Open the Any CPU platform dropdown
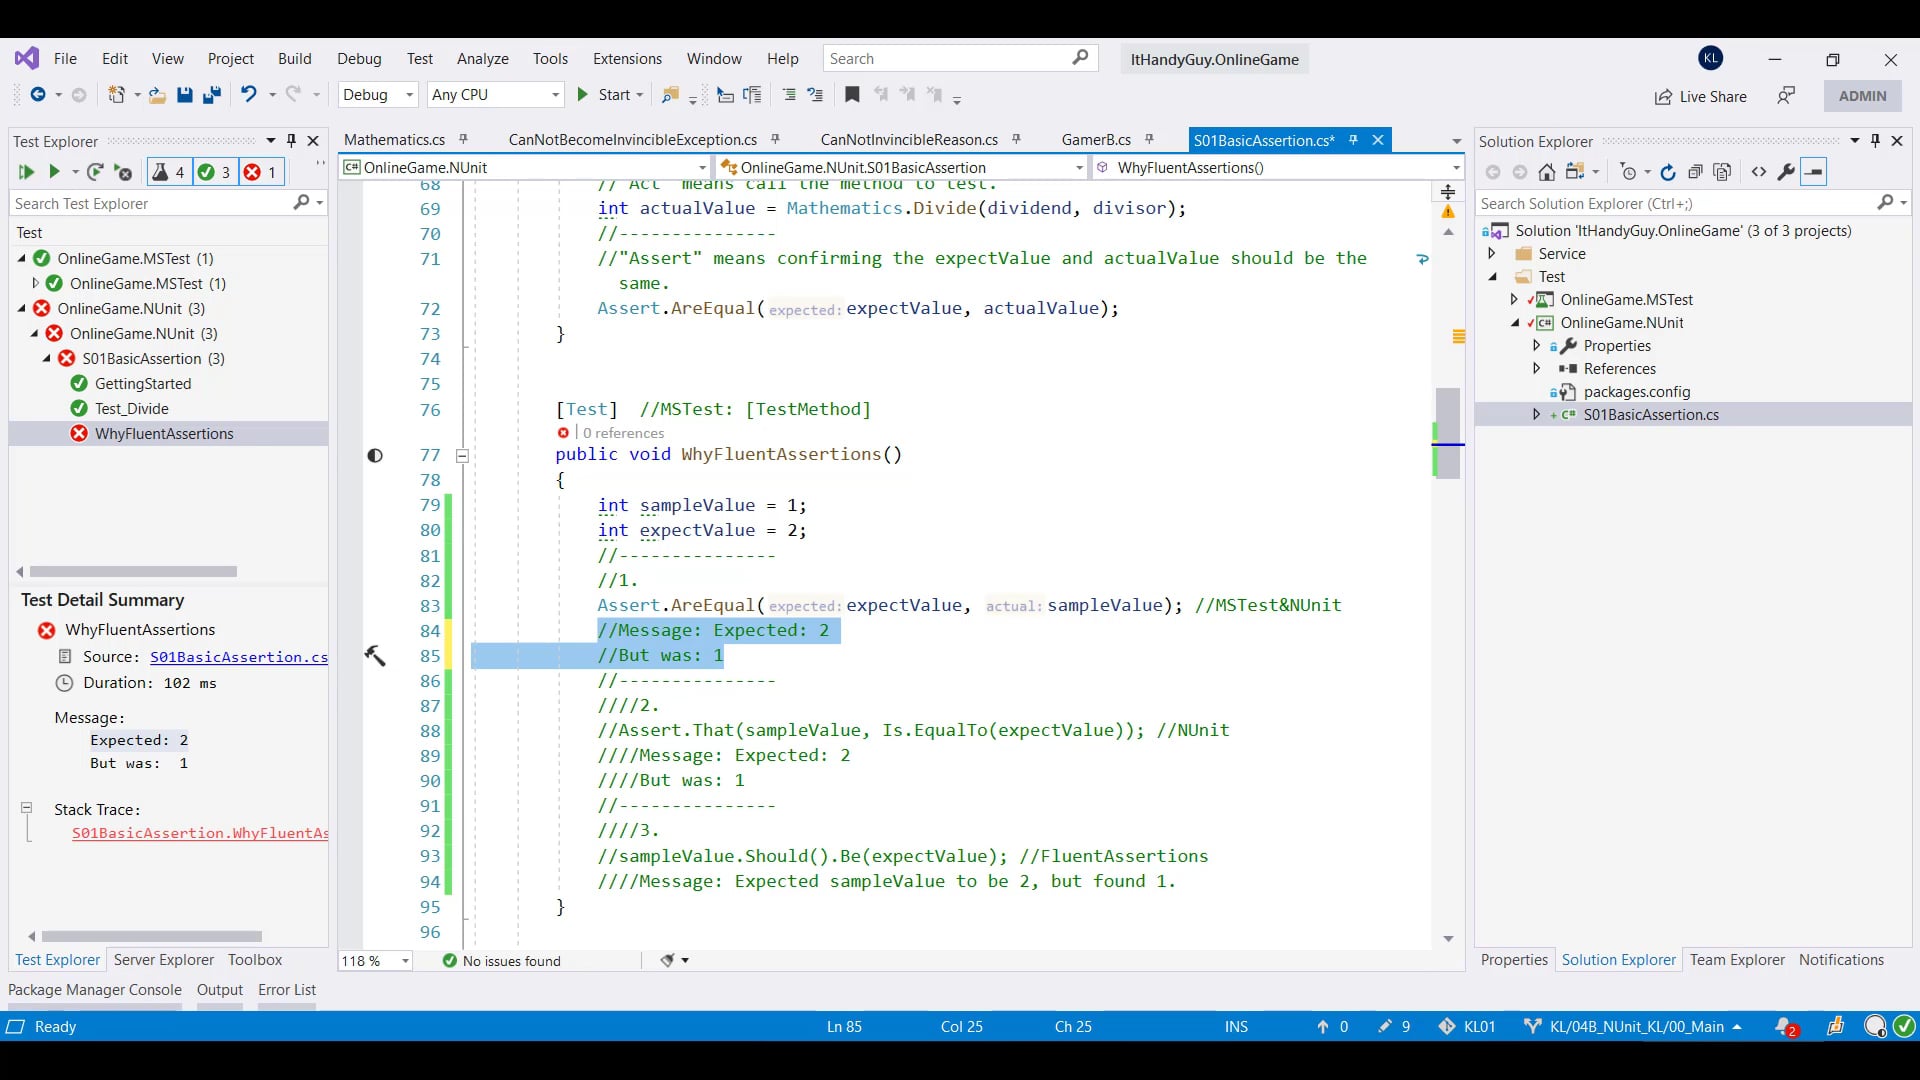This screenshot has height=1080, width=1920. tap(495, 95)
